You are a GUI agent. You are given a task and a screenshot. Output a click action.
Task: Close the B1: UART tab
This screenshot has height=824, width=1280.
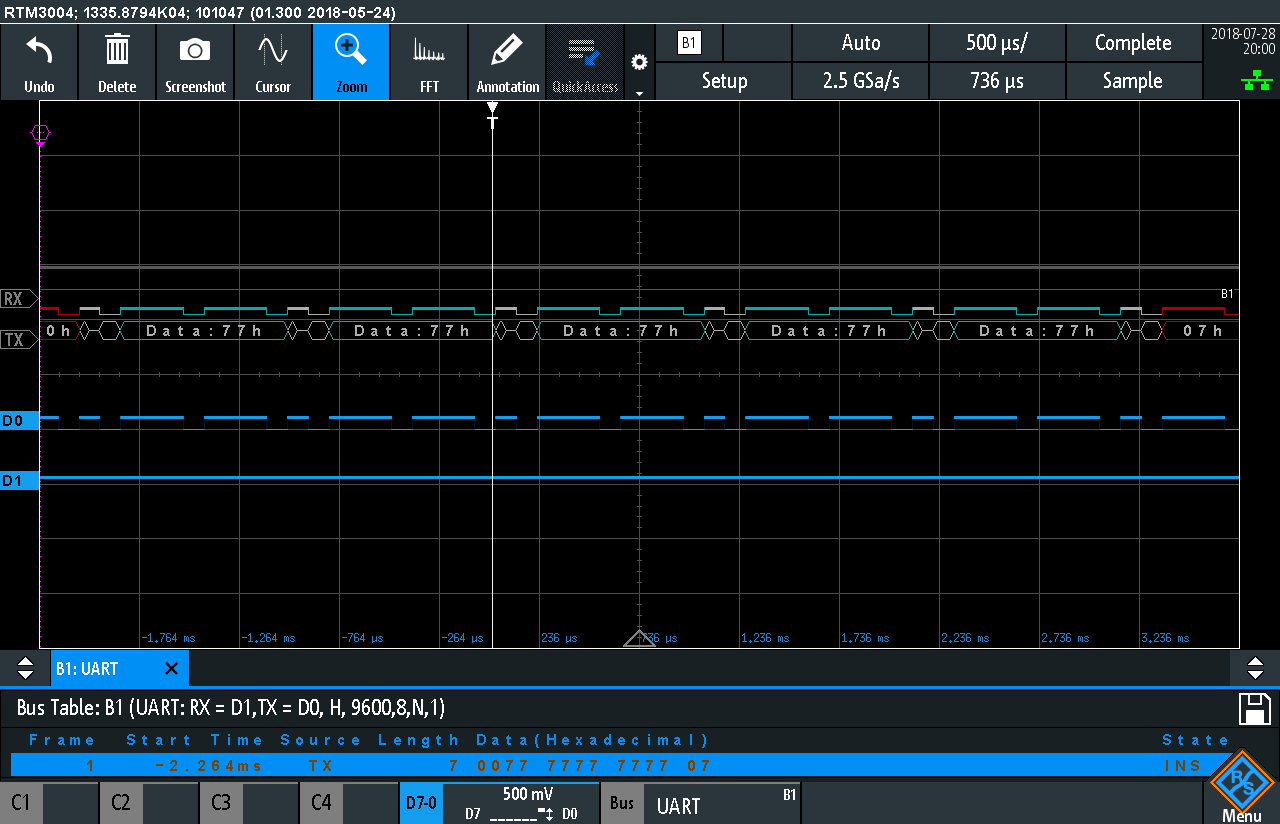171,668
